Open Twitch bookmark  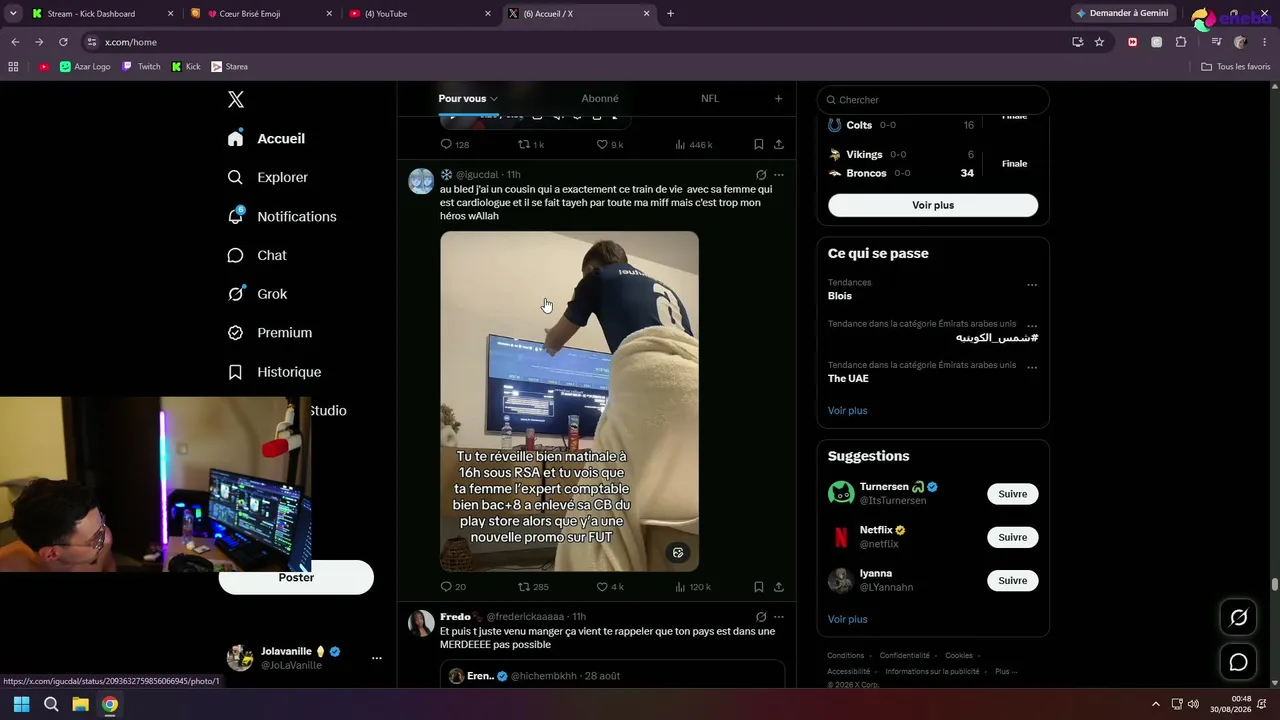coord(141,67)
